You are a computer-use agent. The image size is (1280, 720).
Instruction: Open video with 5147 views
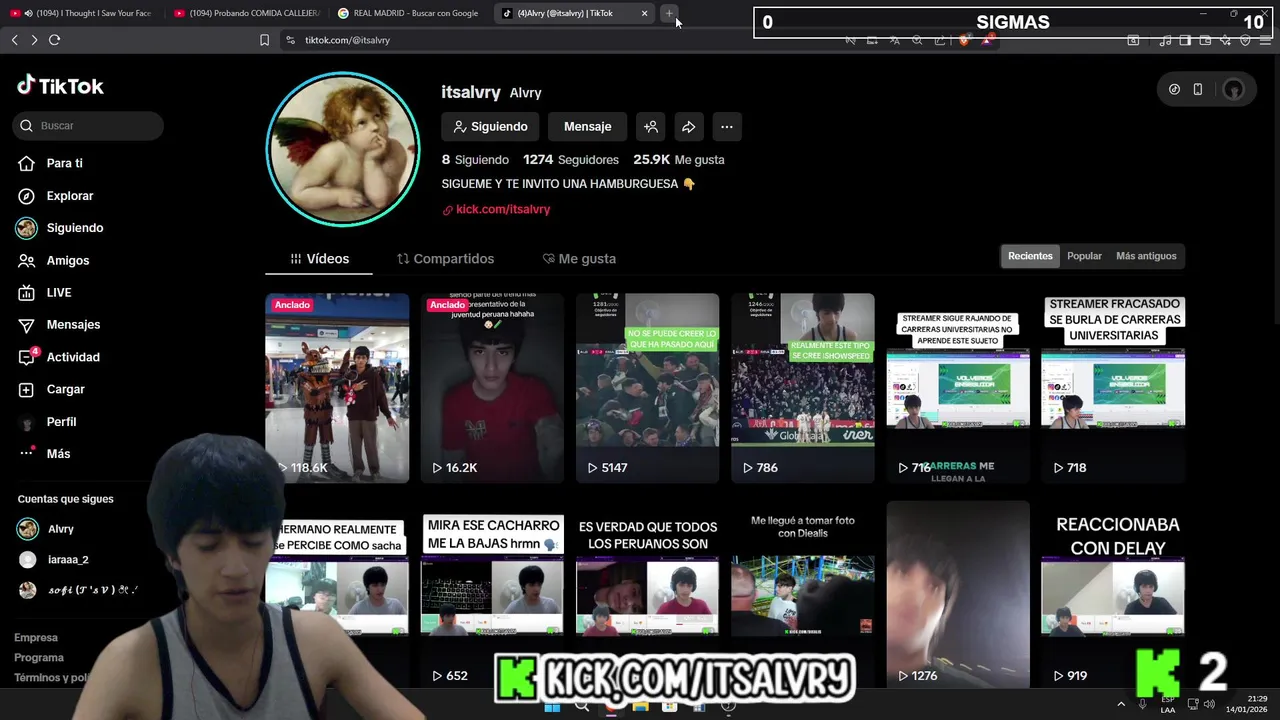(x=647, y=388)
